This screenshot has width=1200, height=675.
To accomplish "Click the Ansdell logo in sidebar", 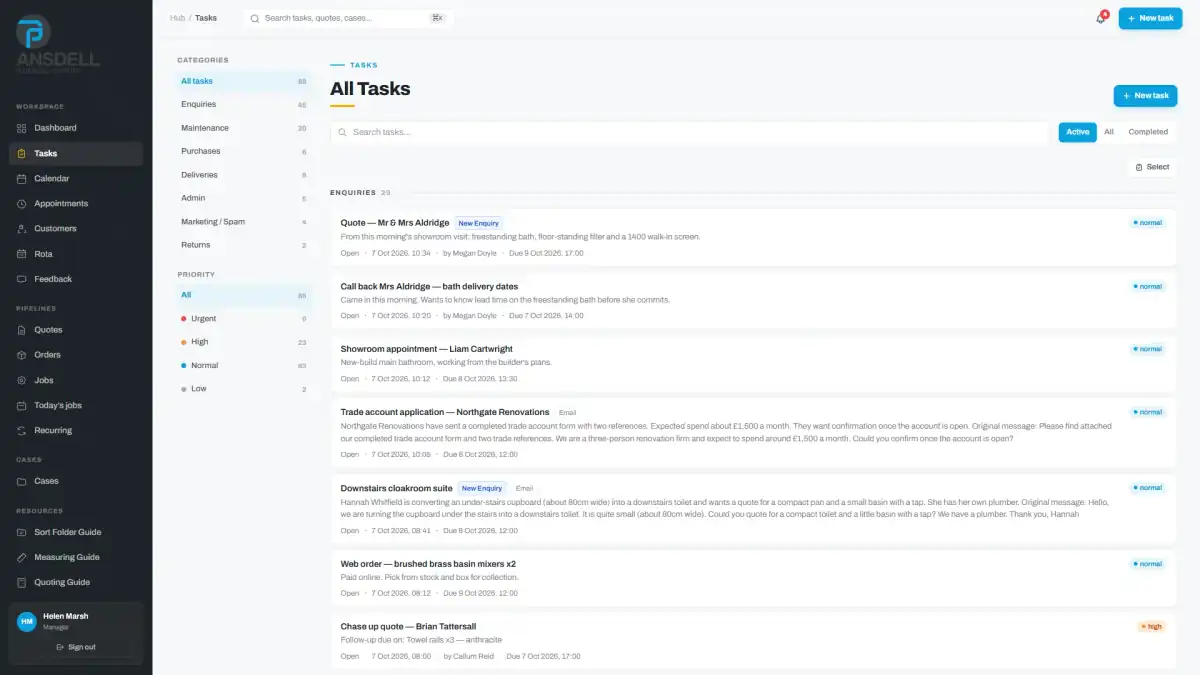I will (57, 45).
